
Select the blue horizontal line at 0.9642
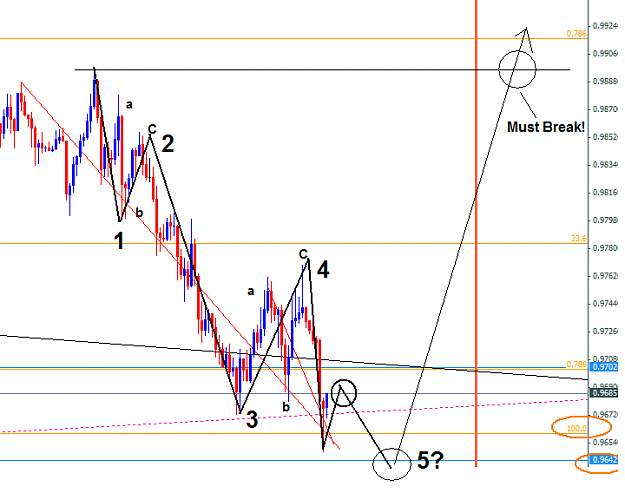point(294,461)
